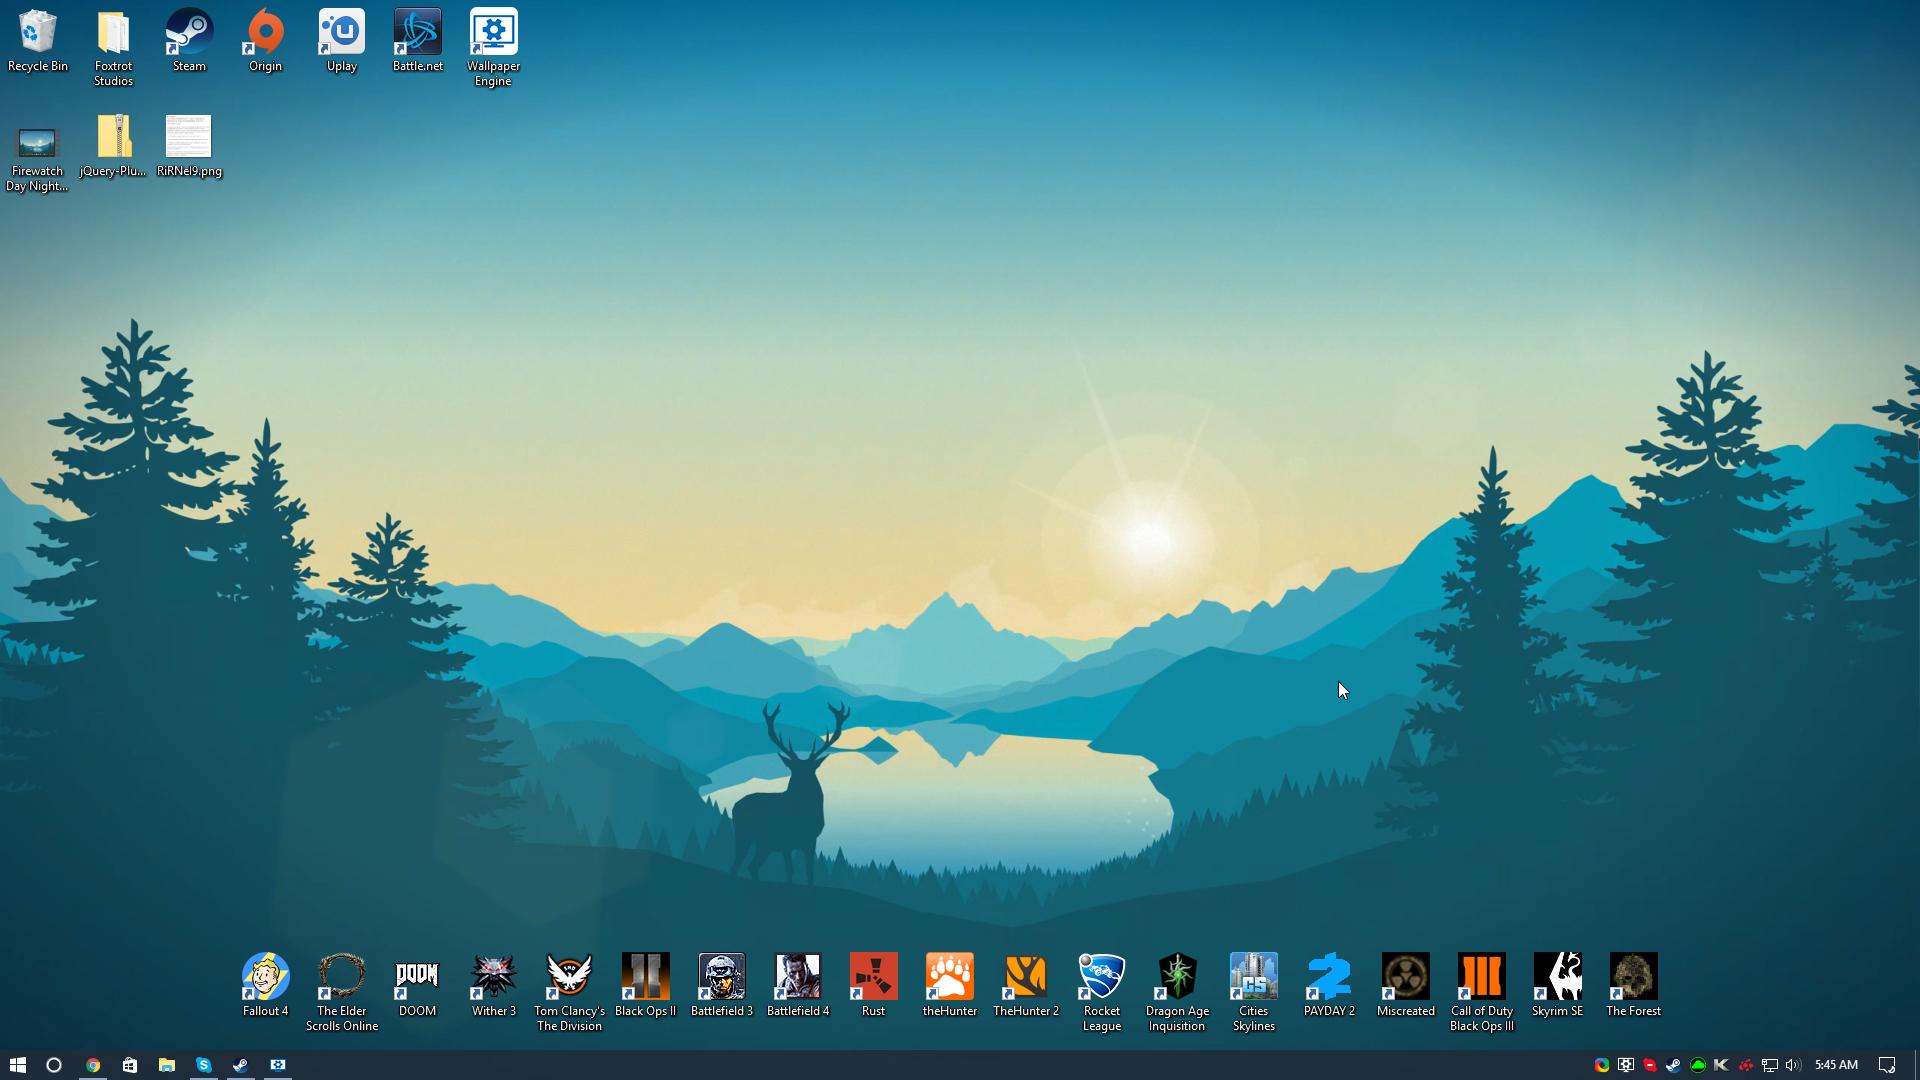
Task: Open the Action Center notifications panel
Action: 1887,1065
